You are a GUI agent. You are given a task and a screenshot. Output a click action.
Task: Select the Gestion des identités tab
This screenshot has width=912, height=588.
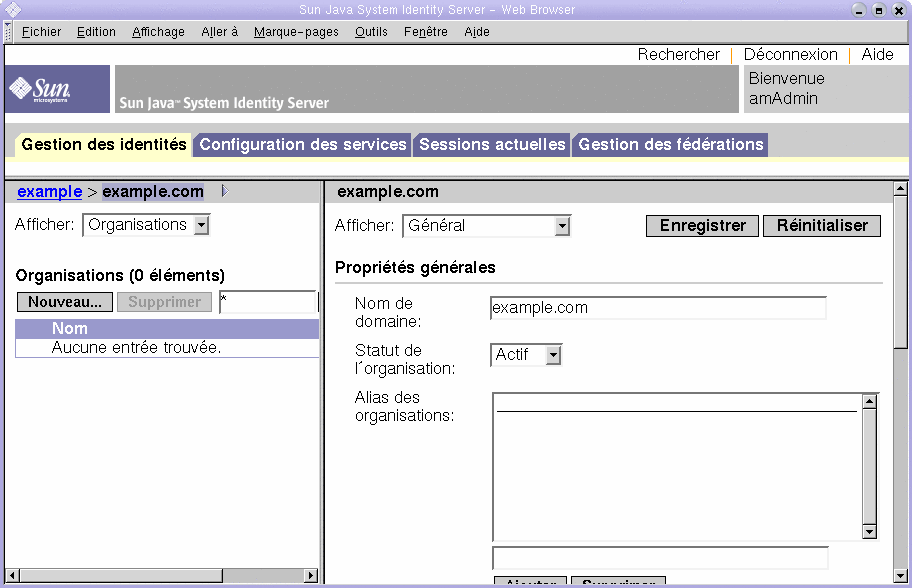coord(104,144)
